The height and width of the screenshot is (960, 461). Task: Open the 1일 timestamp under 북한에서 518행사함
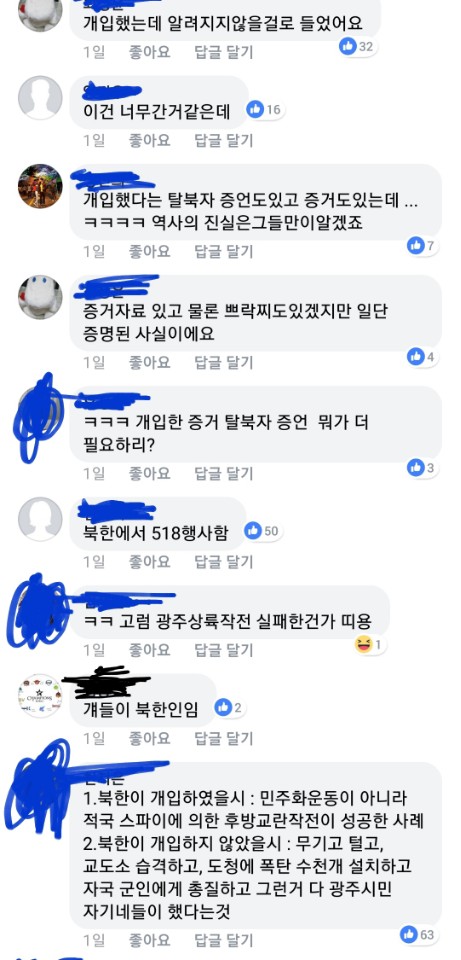[x=94, y=561]
